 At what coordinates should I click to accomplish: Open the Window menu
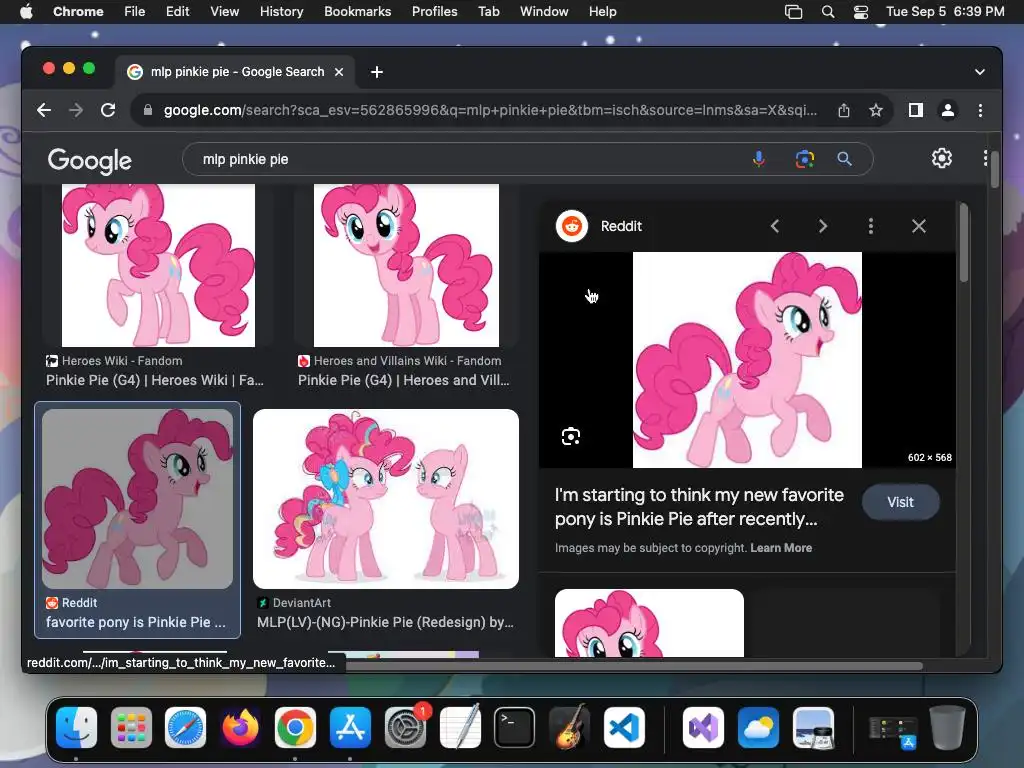coord(544,11)
